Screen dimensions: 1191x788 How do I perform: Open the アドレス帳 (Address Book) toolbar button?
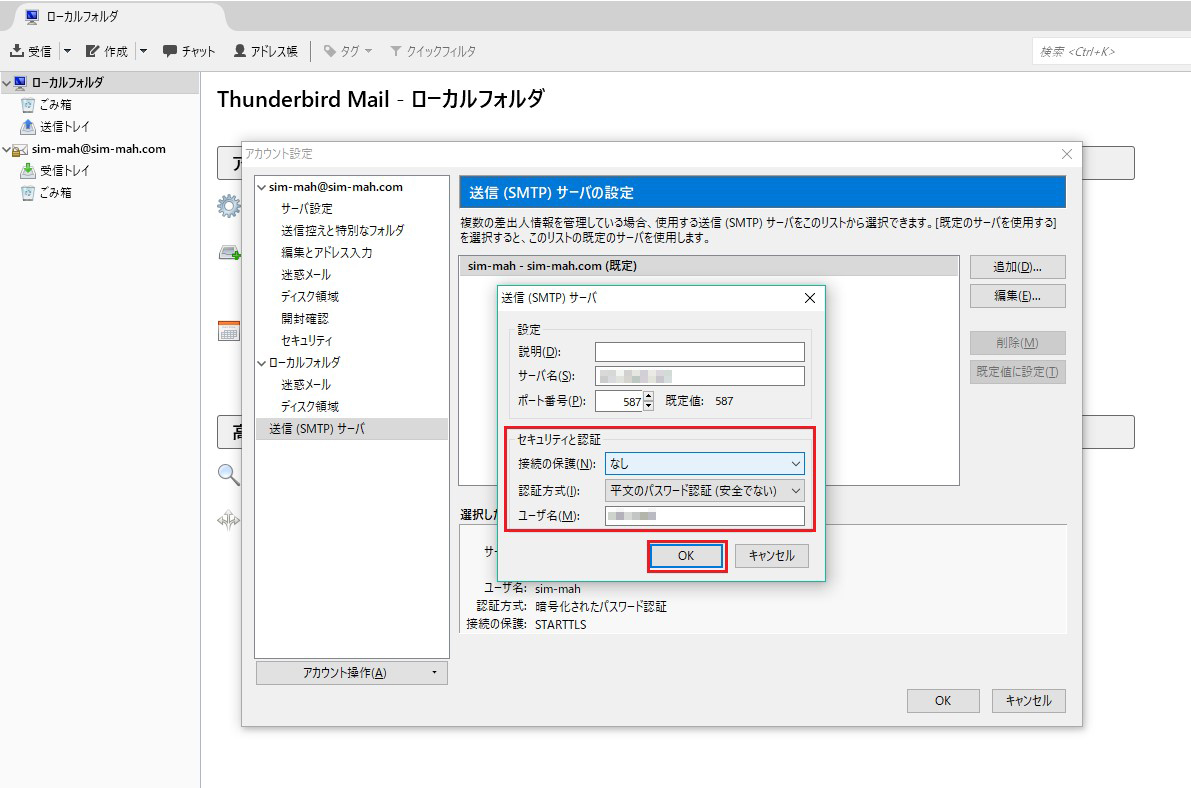tap(265, 51)
